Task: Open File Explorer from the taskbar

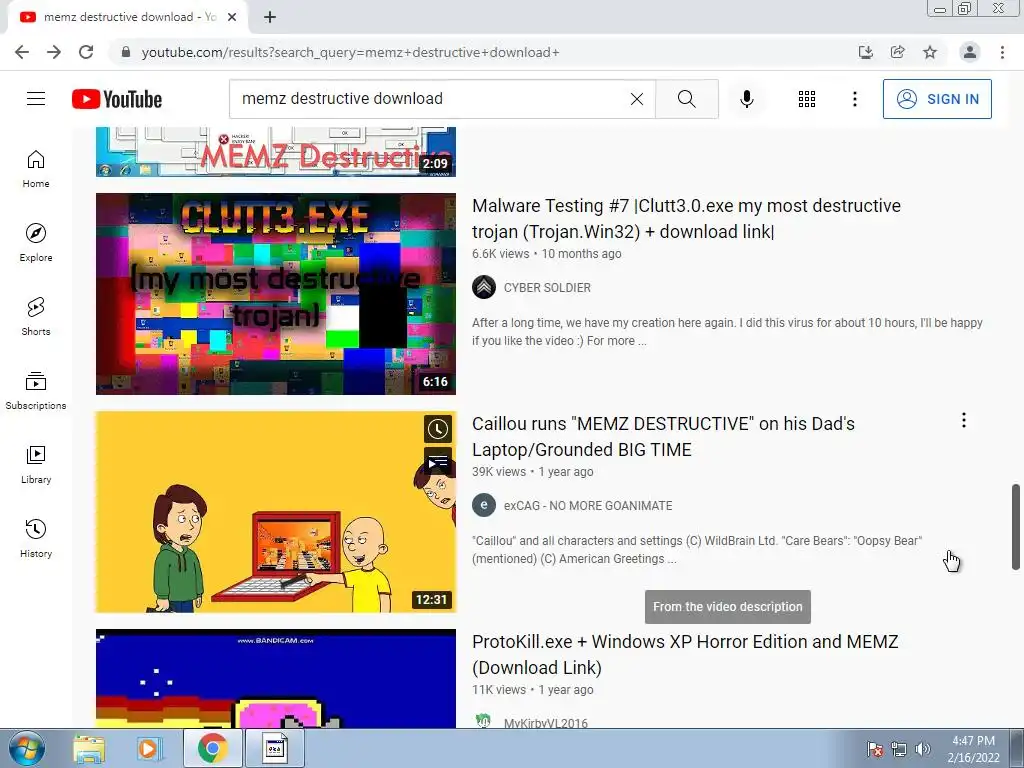Action: click(89, 749)
